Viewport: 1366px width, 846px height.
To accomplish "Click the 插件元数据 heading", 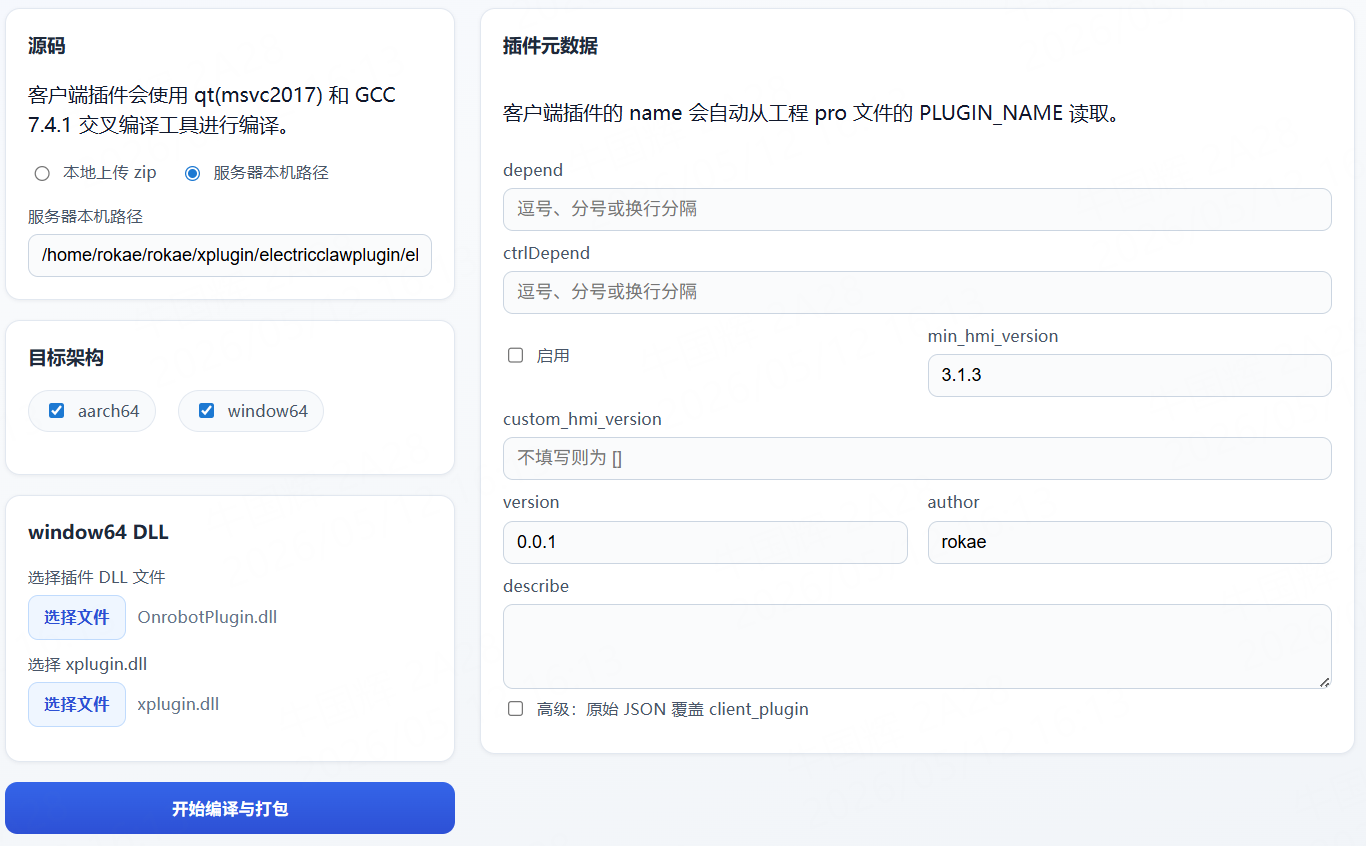I will [550, 46].
